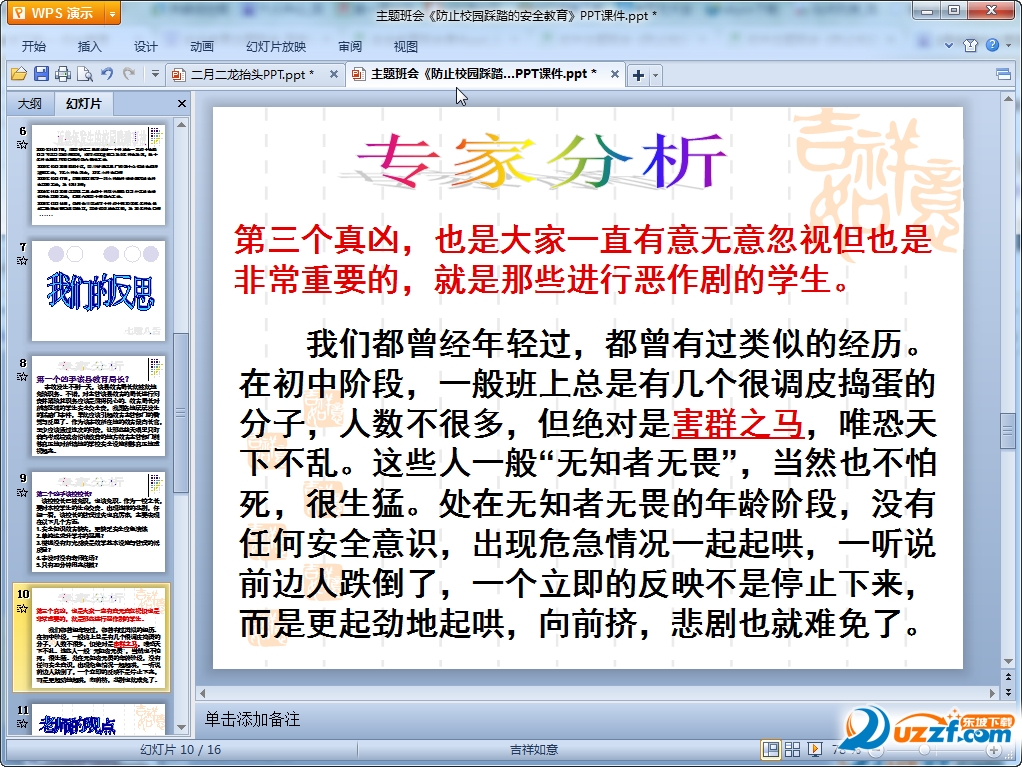This screenshot has width=1022, height=767.
Task: Select slide 11 老师的观点 thumbnail
Action: click(x=98, y=719)
